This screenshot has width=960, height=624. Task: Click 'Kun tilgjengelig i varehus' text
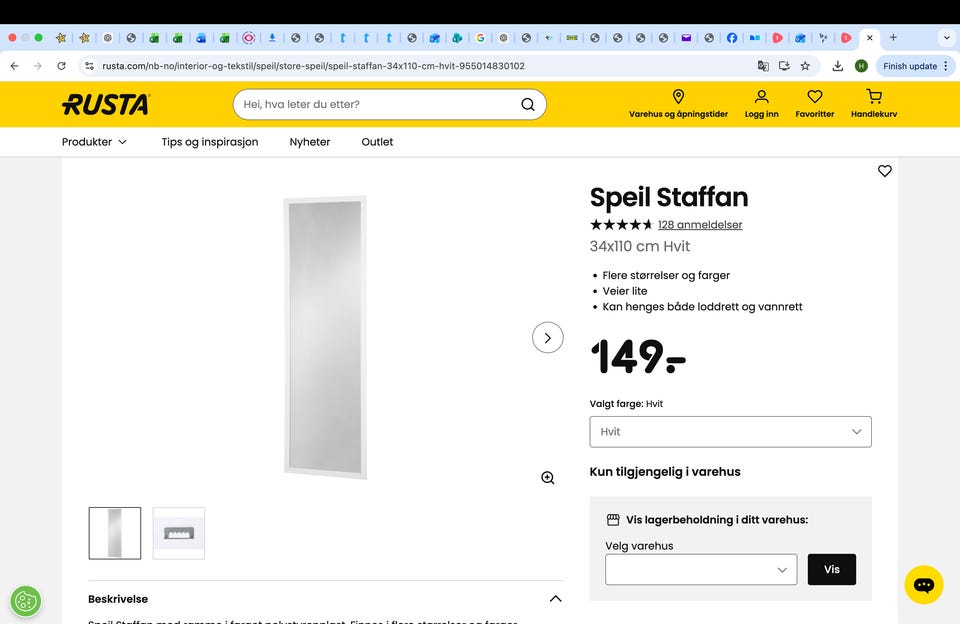click(665, 472)
